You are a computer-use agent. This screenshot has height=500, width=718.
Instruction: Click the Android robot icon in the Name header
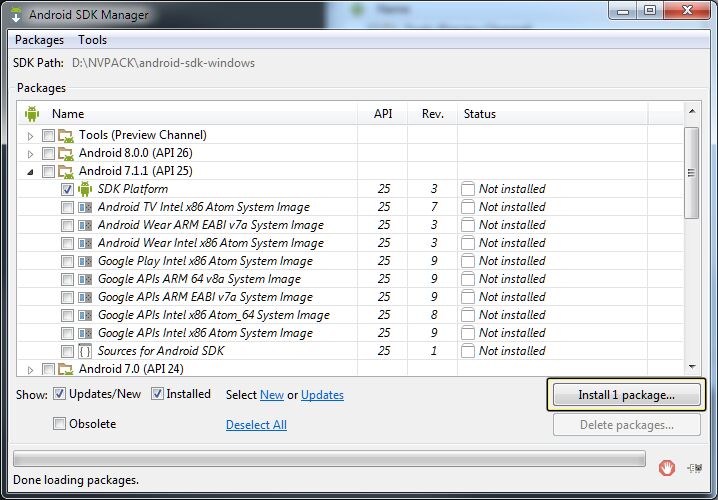tap(32, 114)
